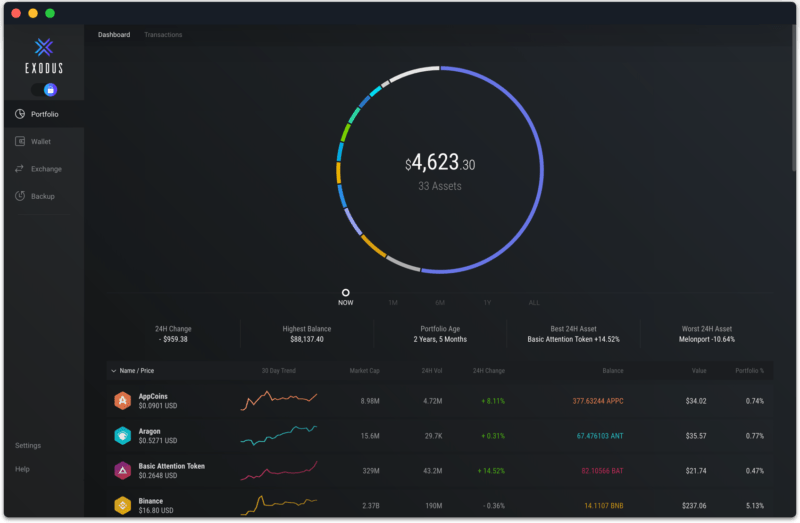Screen dimensions: 800x523
Task: Click the large purple donut chart segment
Action: coord(540,170)
